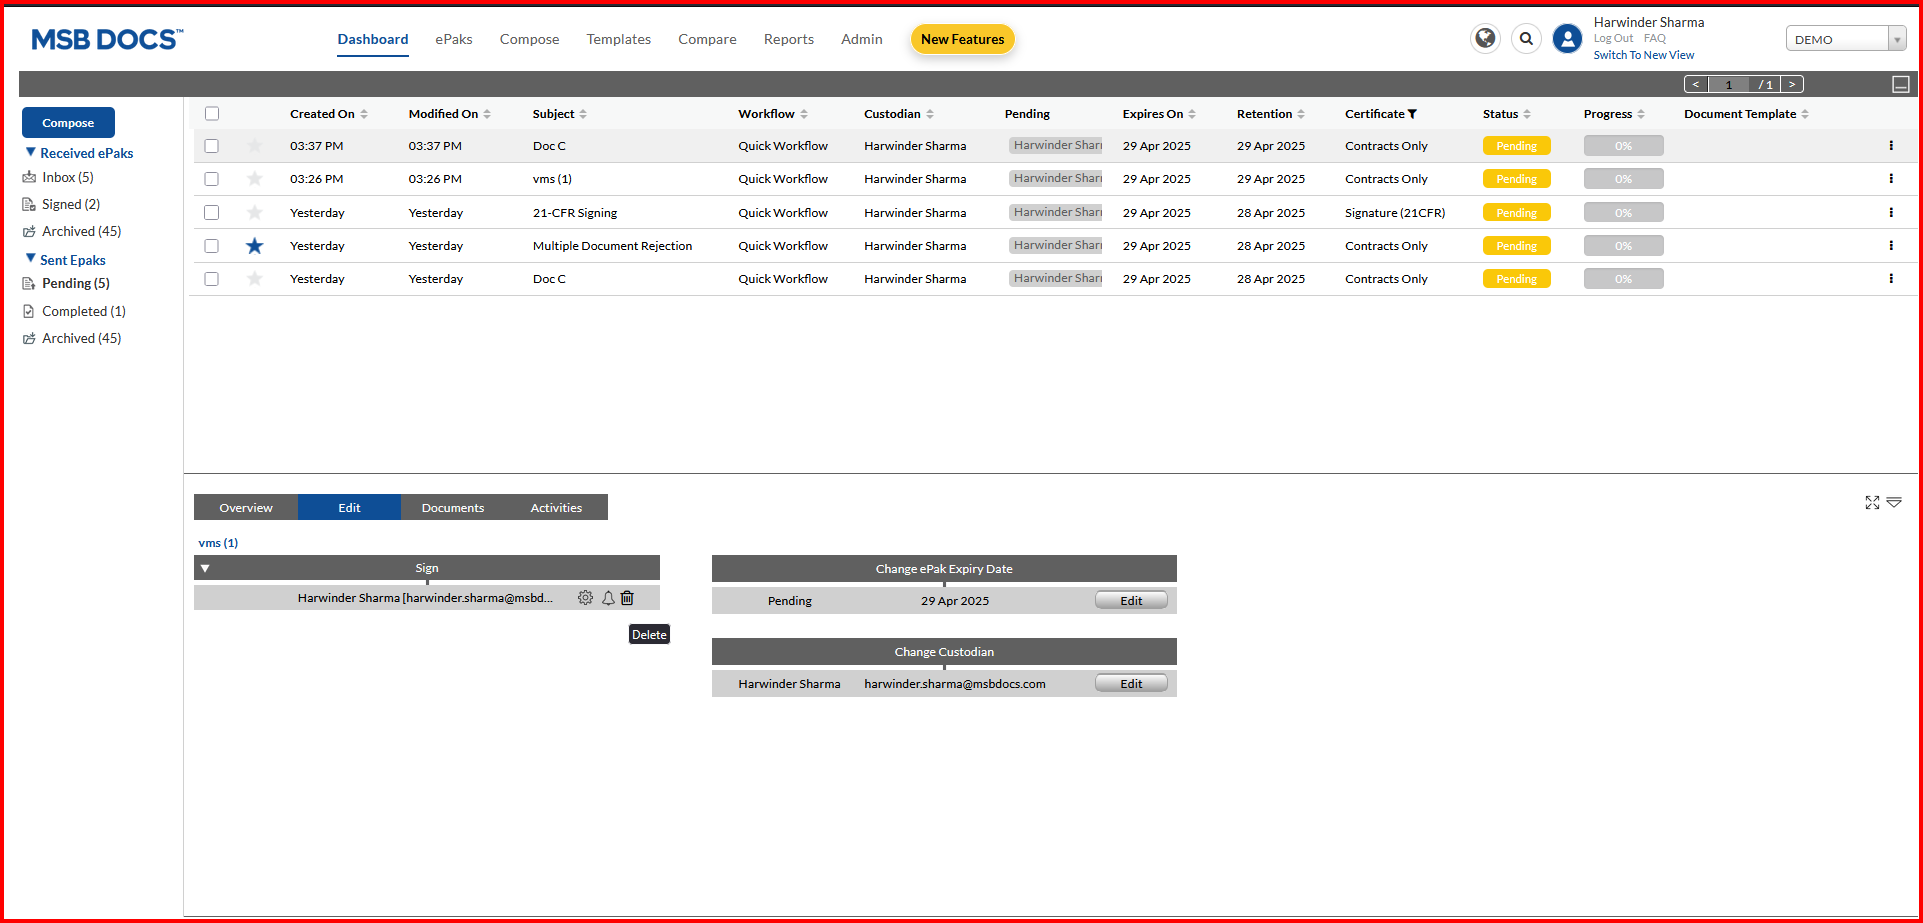This screenshot has width=1923, height=923.
Task: Unstar the Multiple Document Rejection ePak
Action: [255, 246]
